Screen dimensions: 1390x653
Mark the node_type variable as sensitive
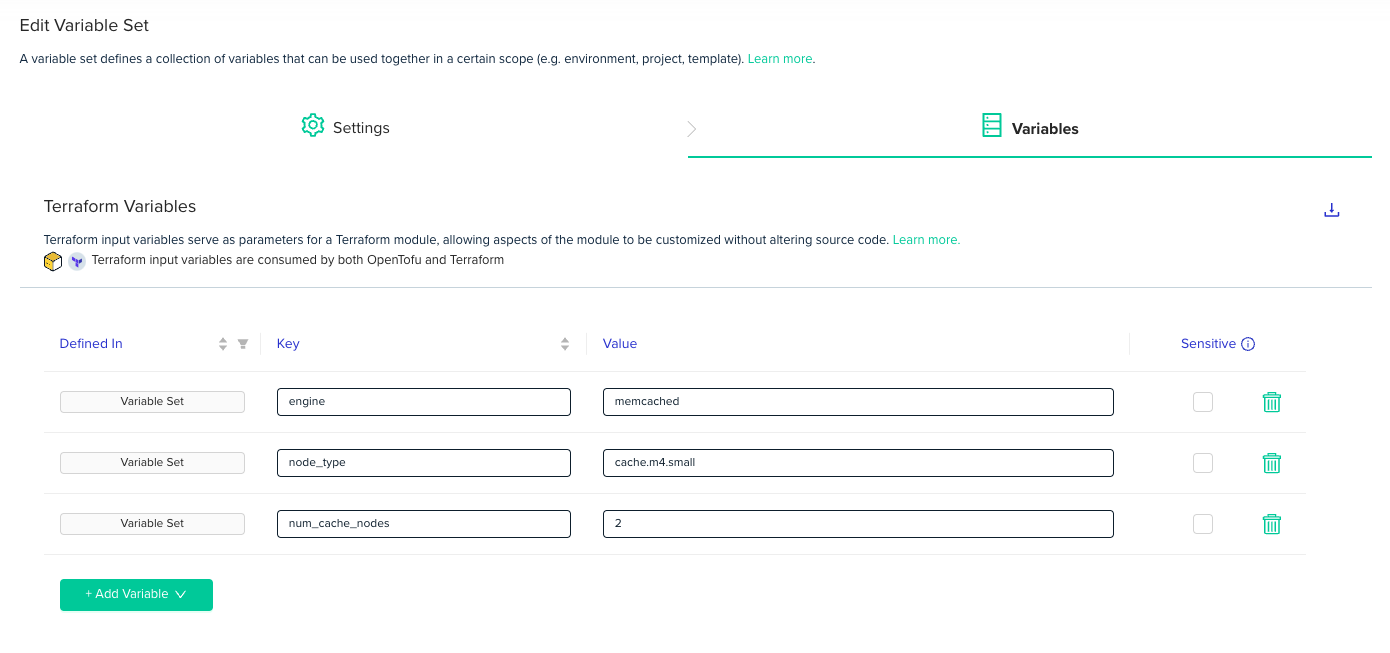click(x=1203, y=463)
